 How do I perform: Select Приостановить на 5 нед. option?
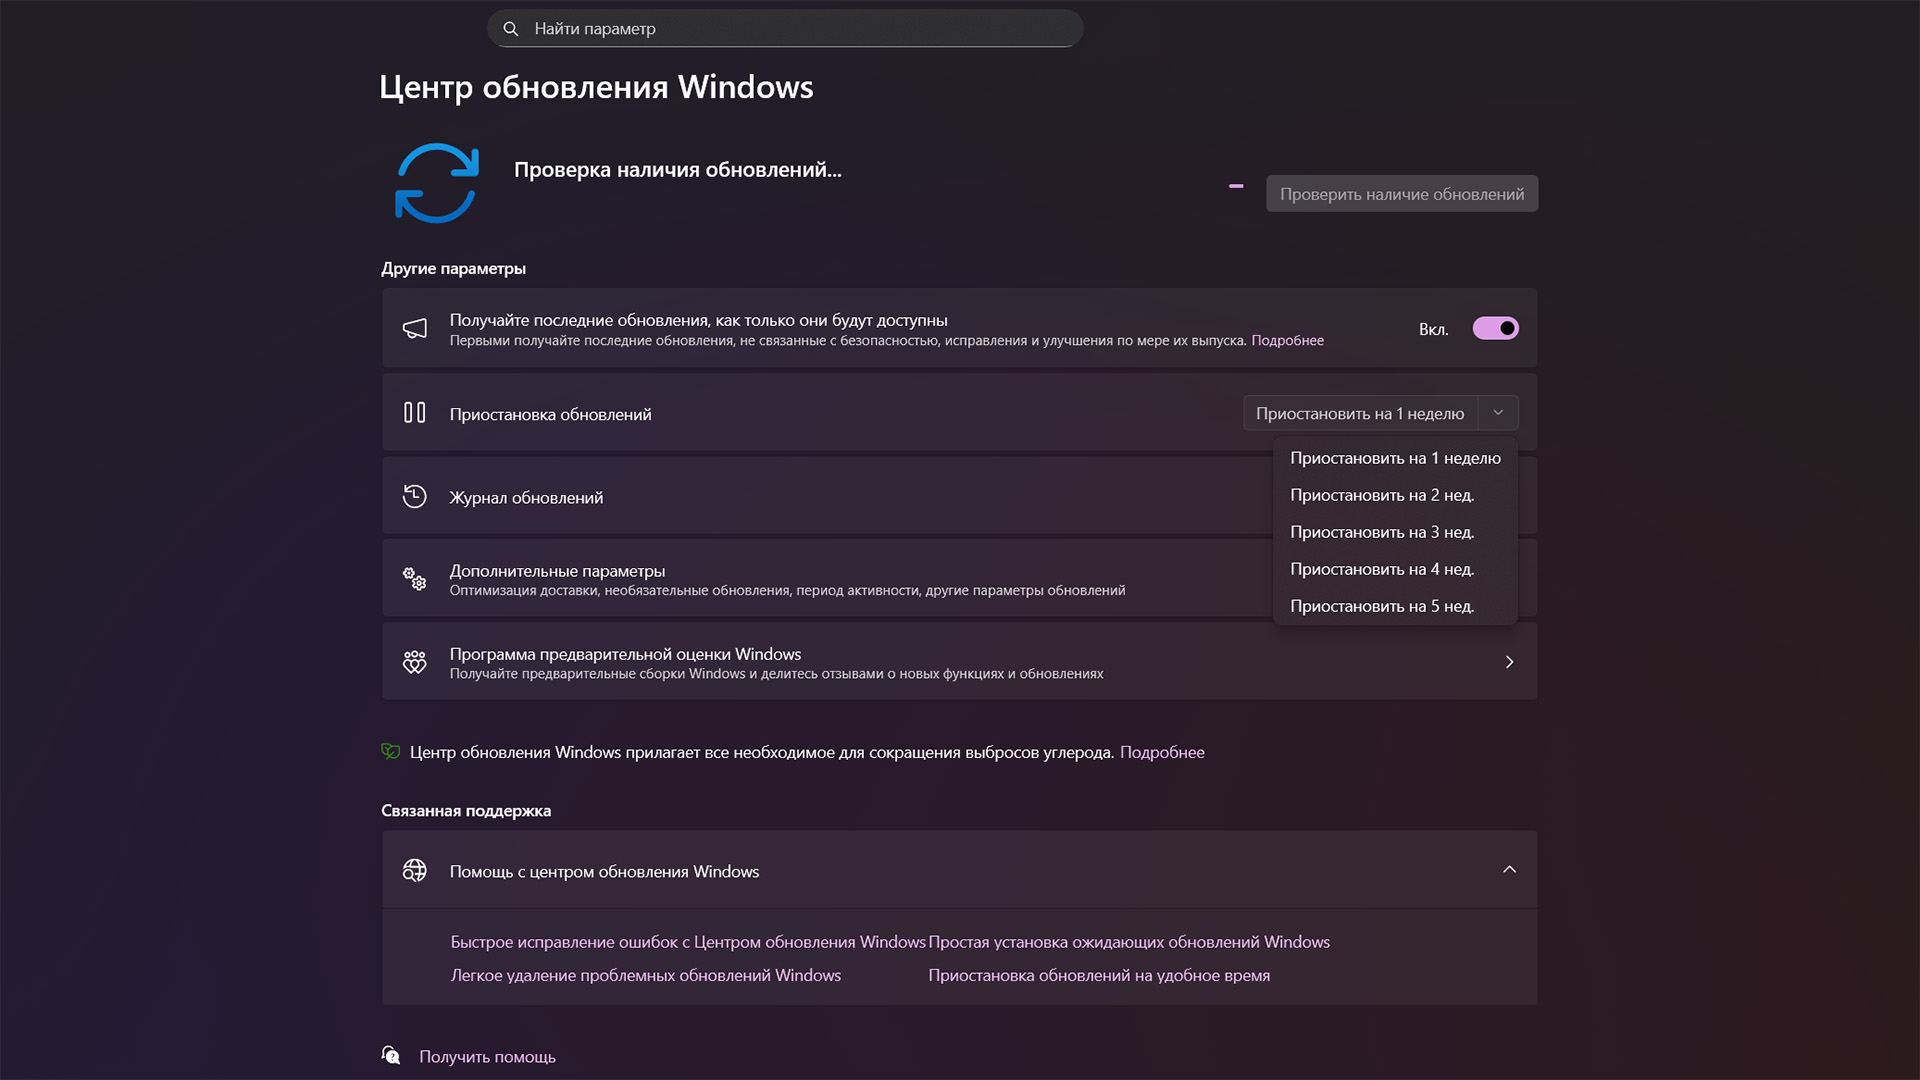[1396, 606]
